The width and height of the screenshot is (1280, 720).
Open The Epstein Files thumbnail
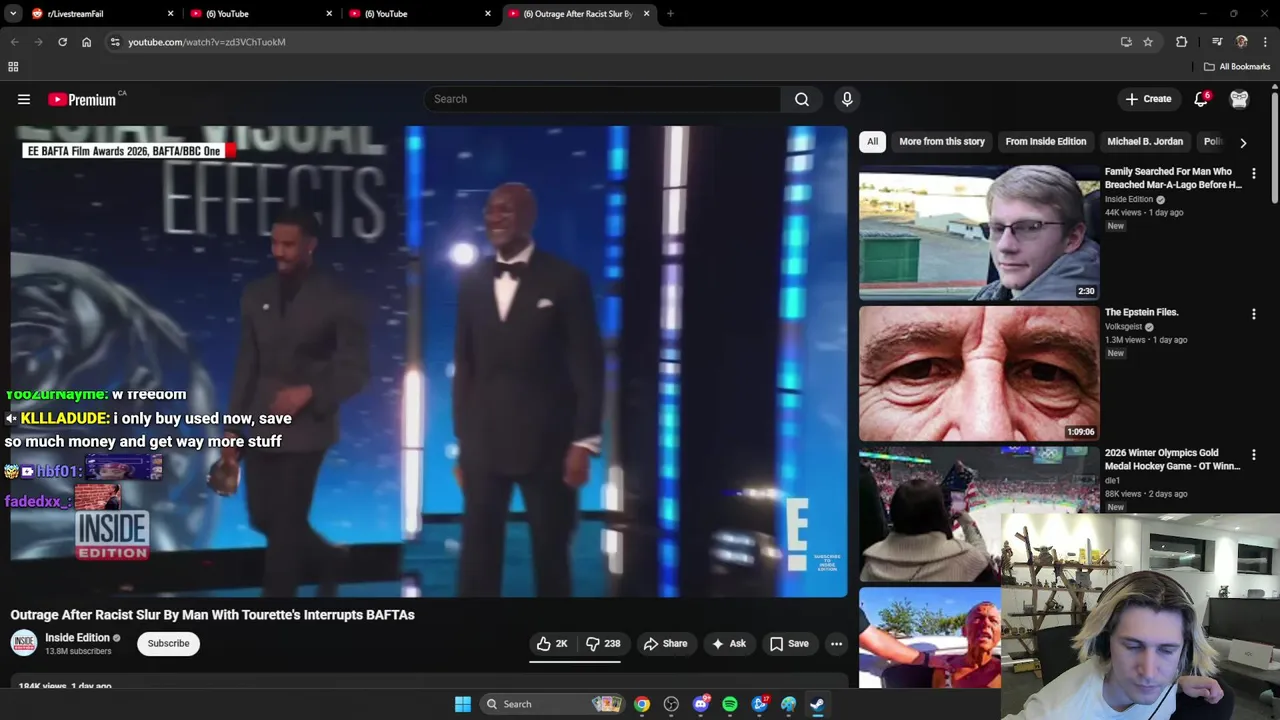(979, 374)
